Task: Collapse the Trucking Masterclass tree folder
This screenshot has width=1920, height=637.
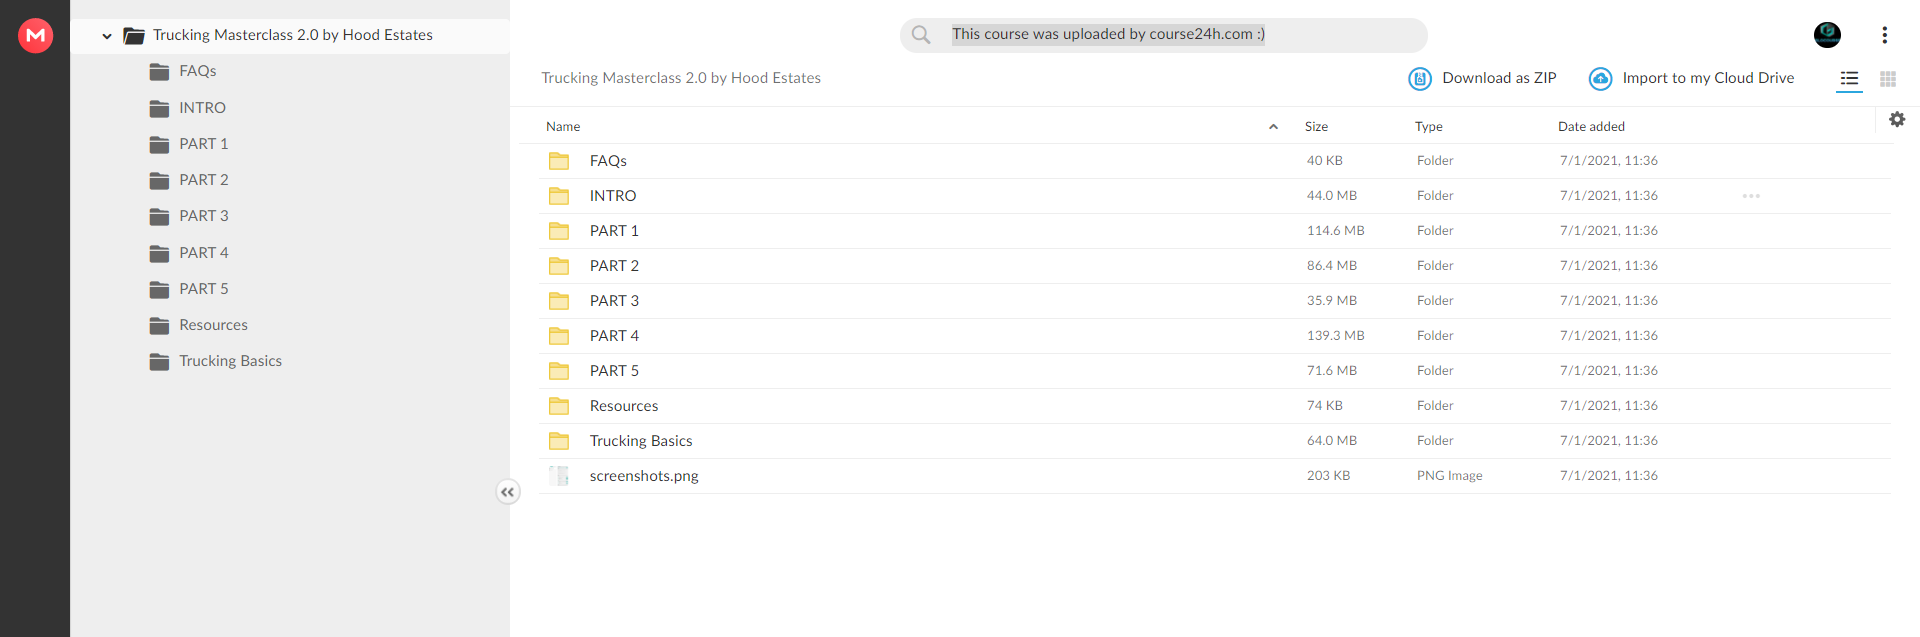Action: (x=107, y=36)
